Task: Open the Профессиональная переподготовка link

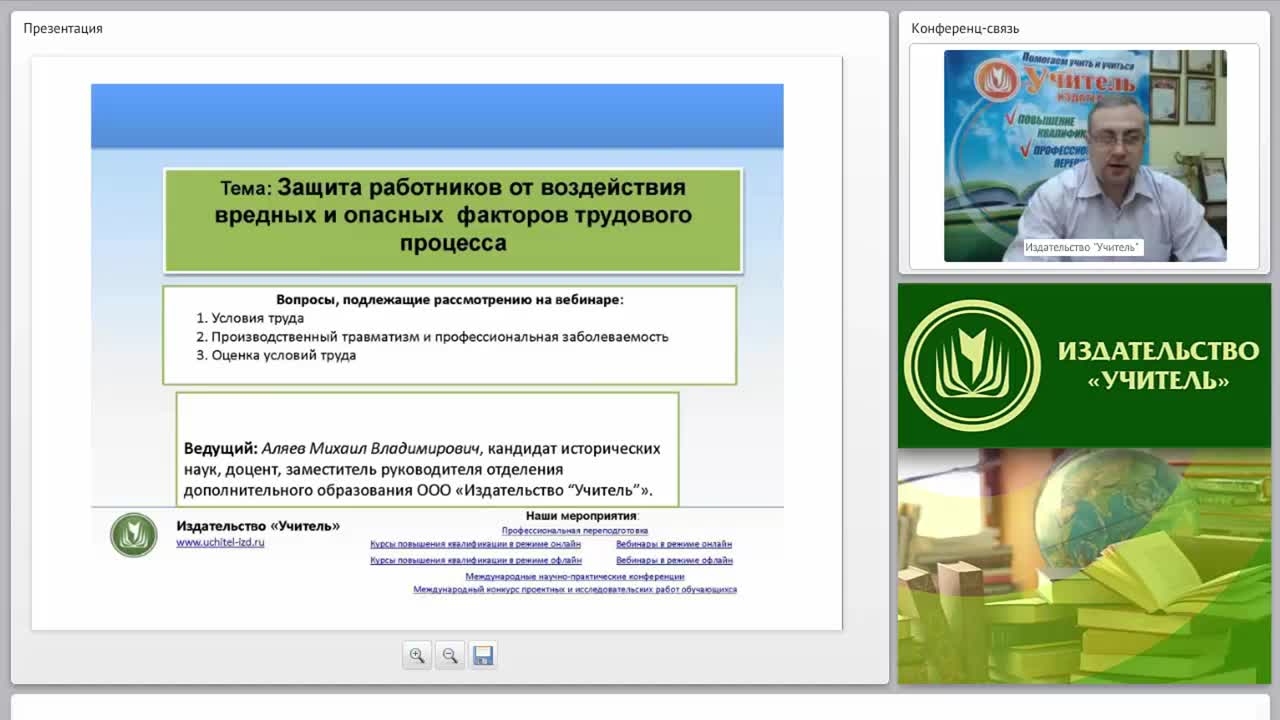Action: (x=575, y=531)
